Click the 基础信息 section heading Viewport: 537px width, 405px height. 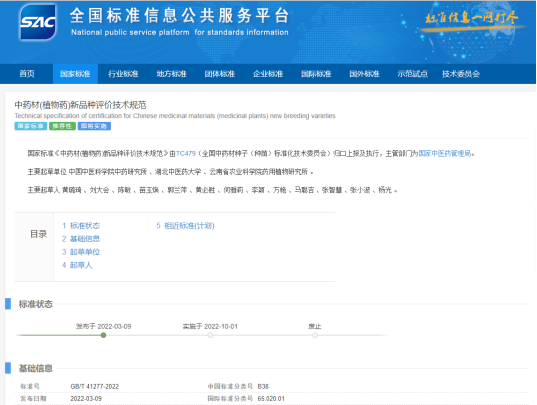36,368
